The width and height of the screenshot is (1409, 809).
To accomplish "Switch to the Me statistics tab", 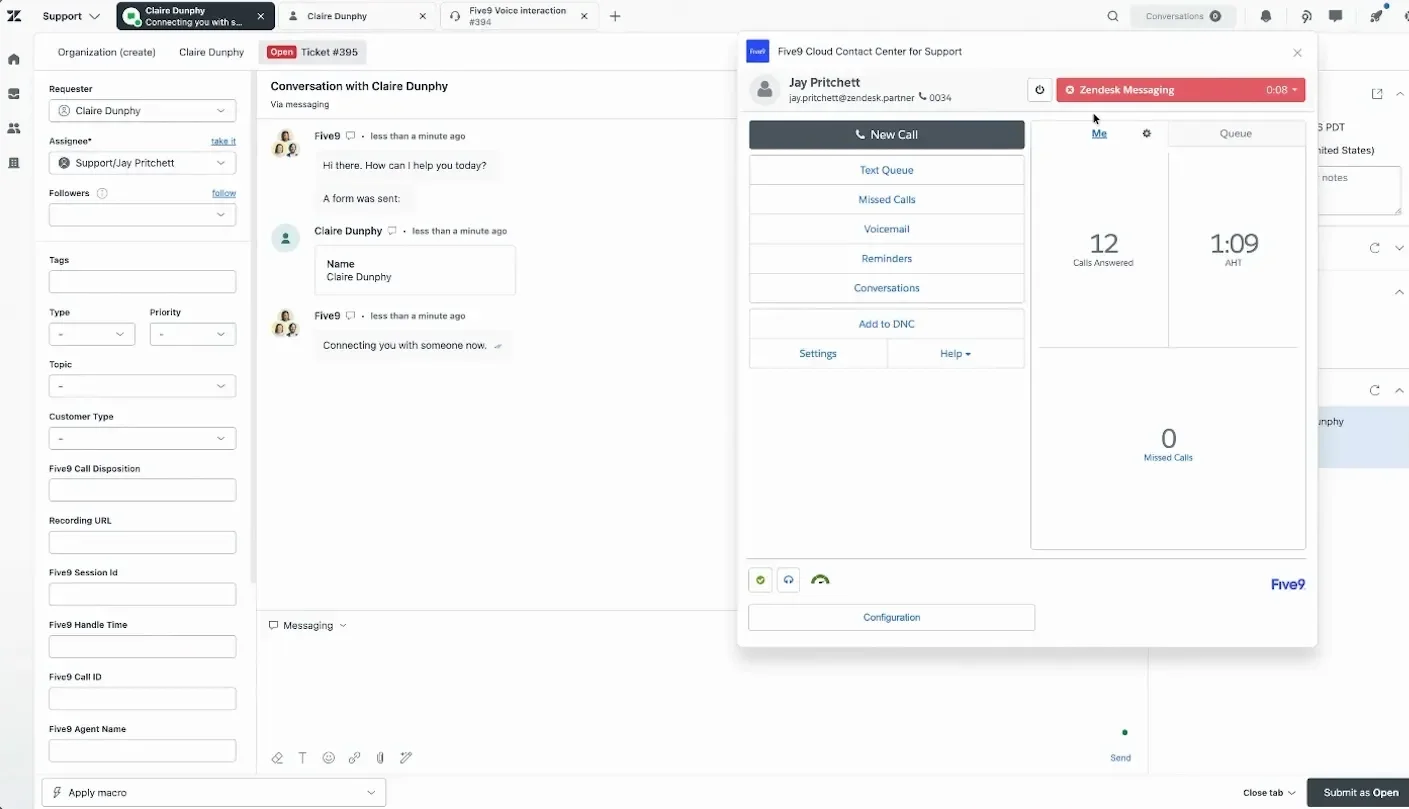I will [1099, 133].
